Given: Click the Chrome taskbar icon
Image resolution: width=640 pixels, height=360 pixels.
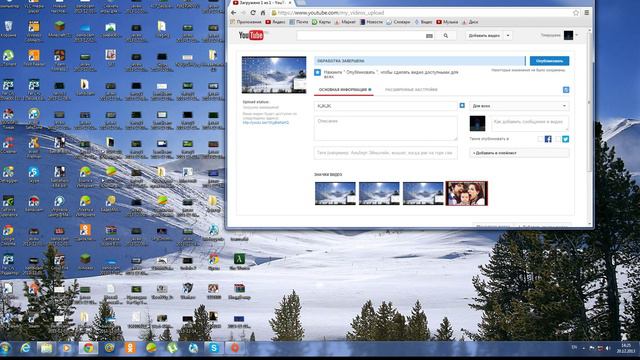Looking at the screenshot, I should (x=88, y=348).
